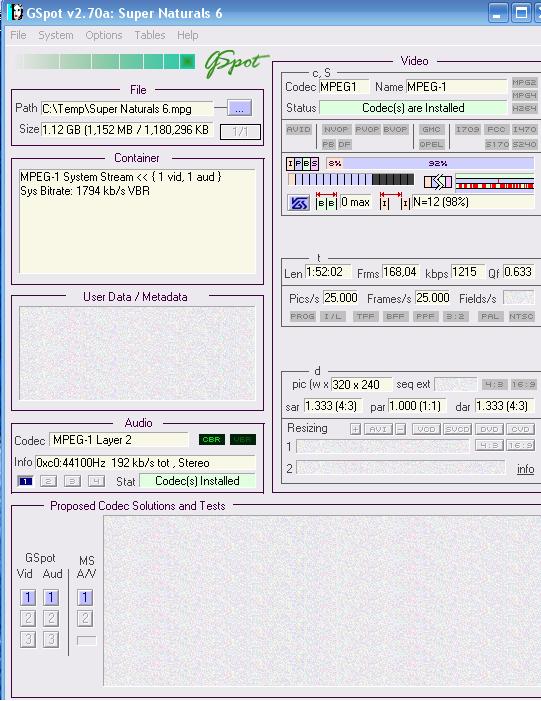Click the GOP arrows structure icon
This screenshot has height=701, width=541.
[438, 182]
